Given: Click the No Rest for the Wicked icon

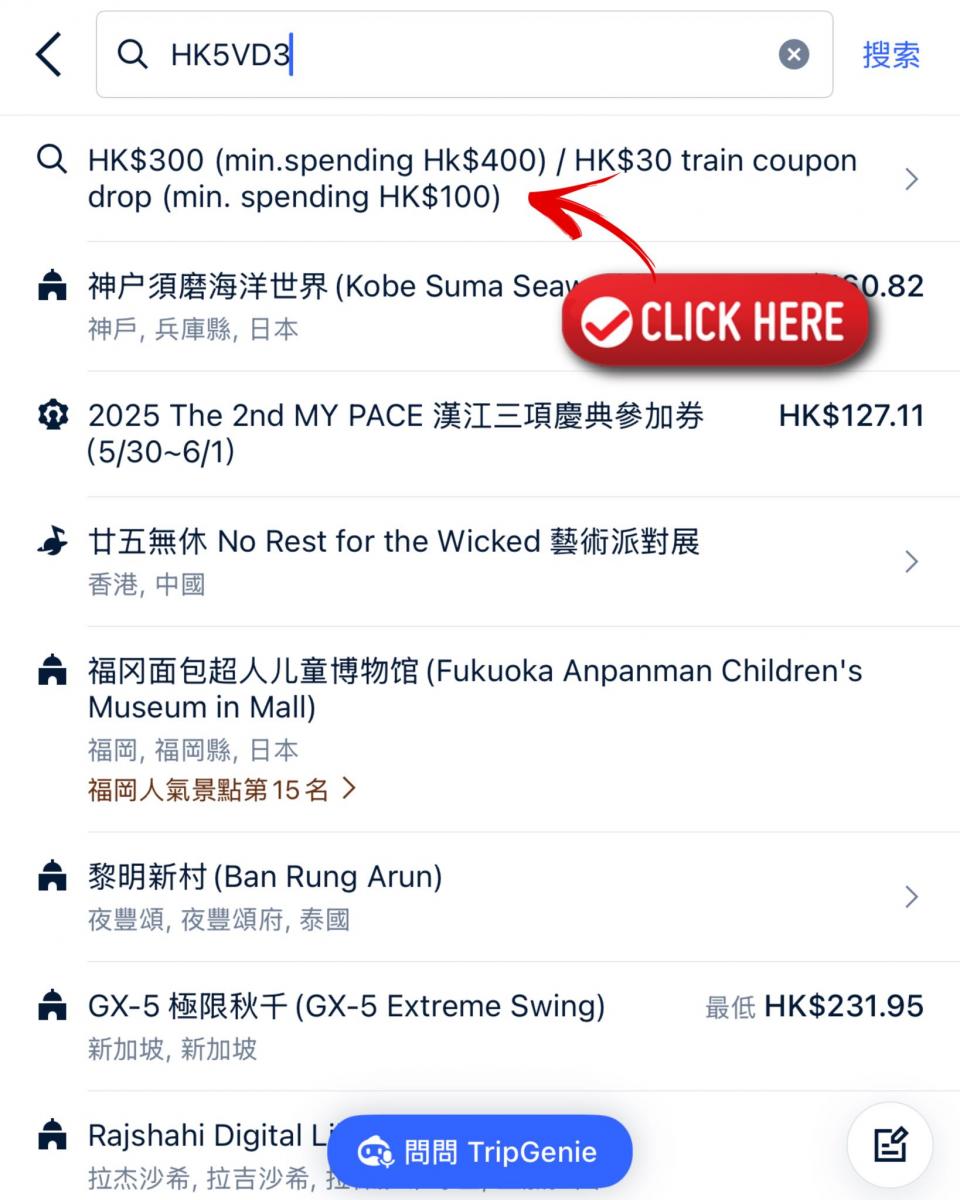Looking at the screenshot, I should pos(52,542).
